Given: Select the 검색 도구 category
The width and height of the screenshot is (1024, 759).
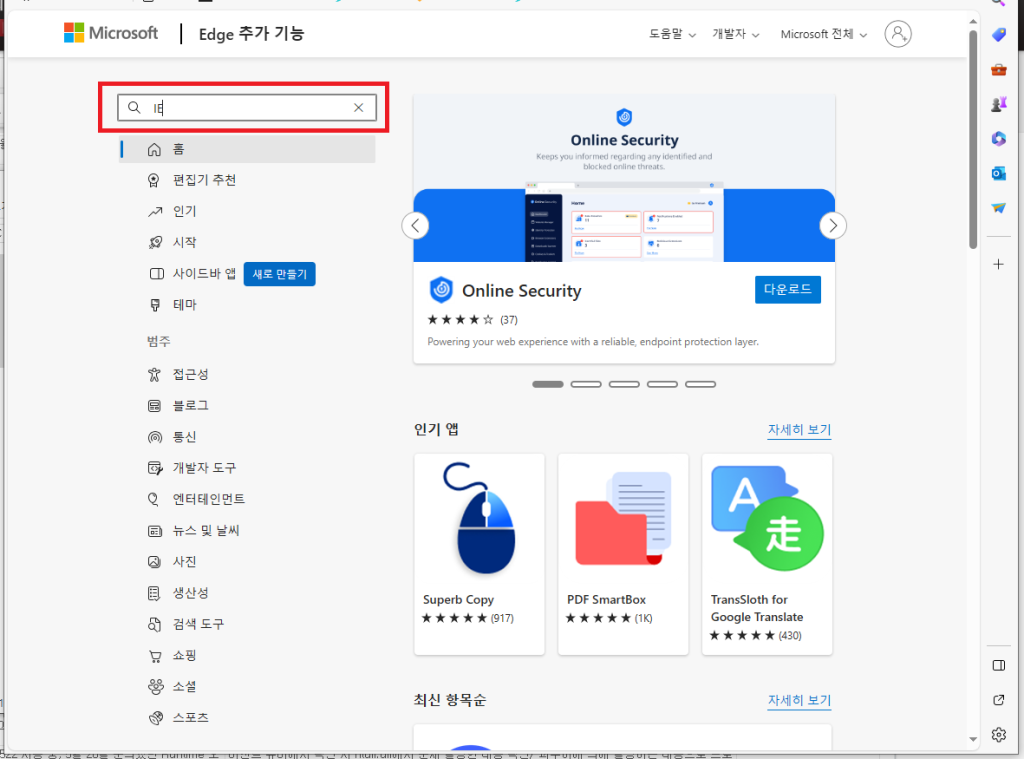Looking at the screenshot, I should pos(198,624).
